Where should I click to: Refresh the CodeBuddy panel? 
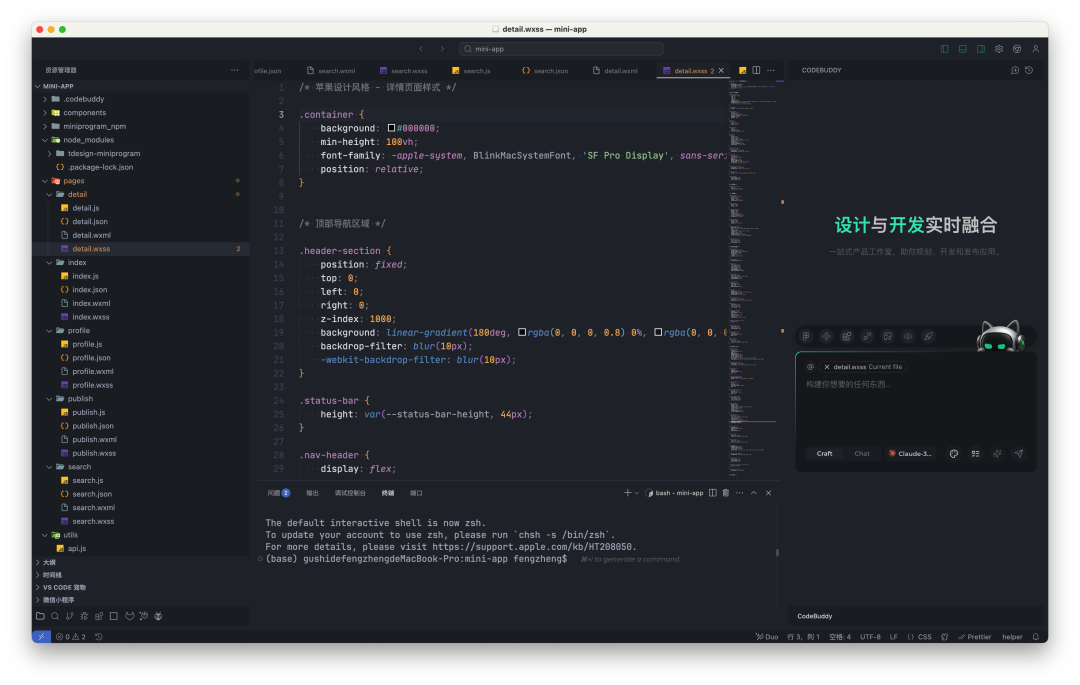click(1030, 70)
